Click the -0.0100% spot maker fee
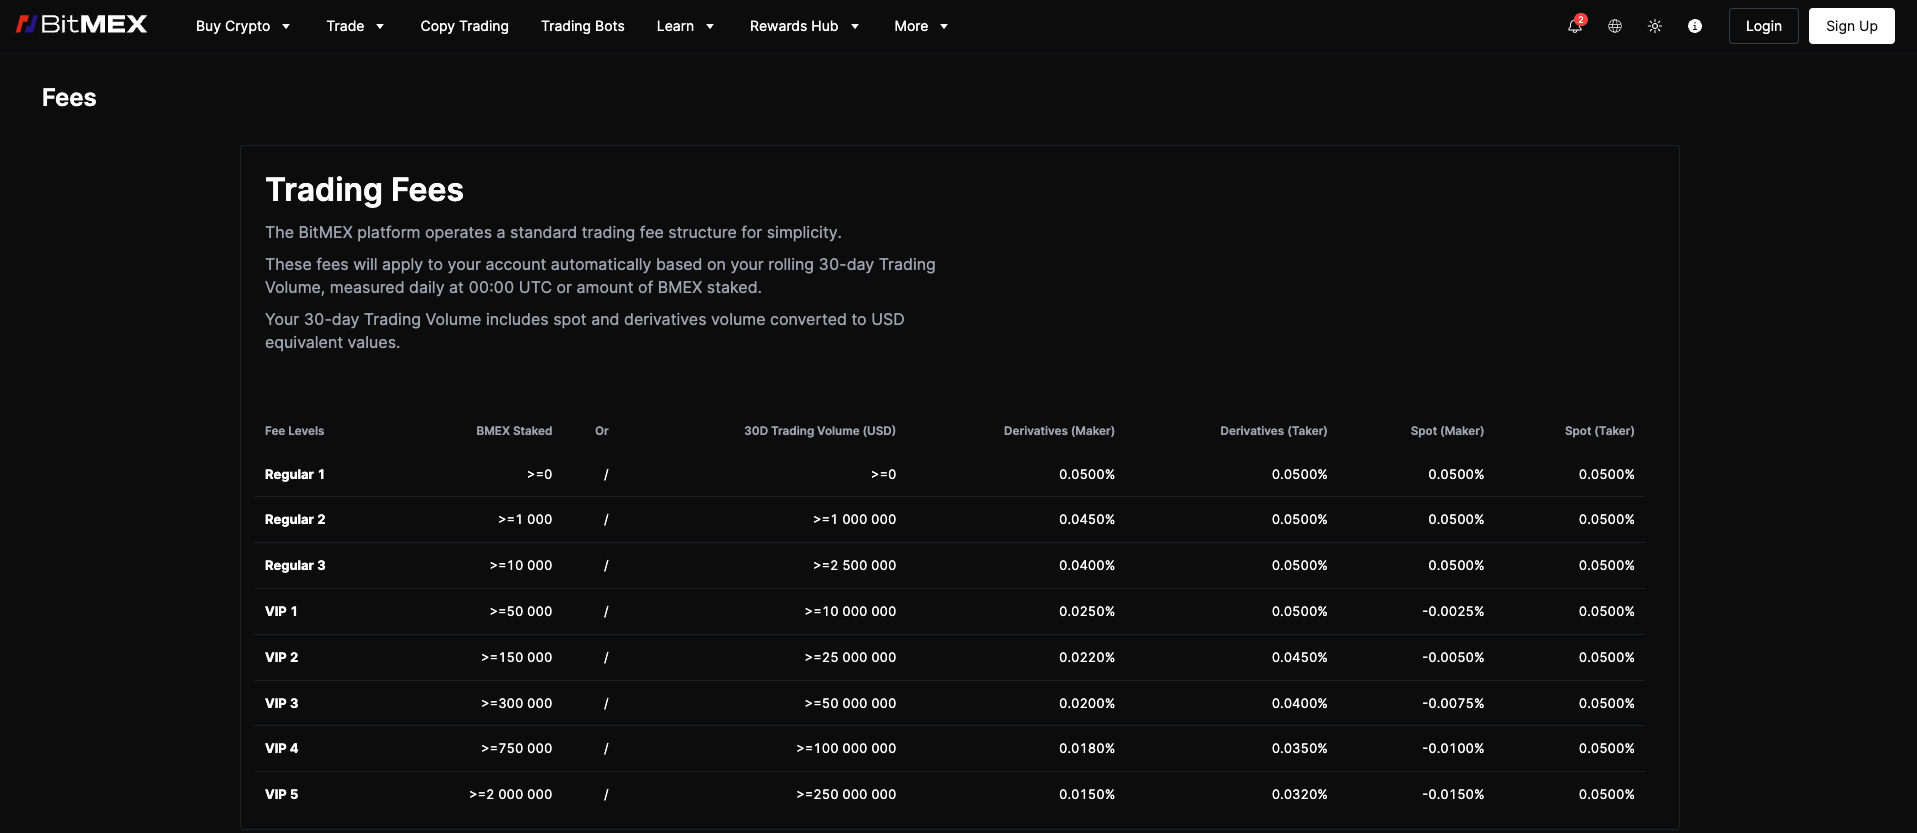The image size is (1917, 833). click(1453, 748)
